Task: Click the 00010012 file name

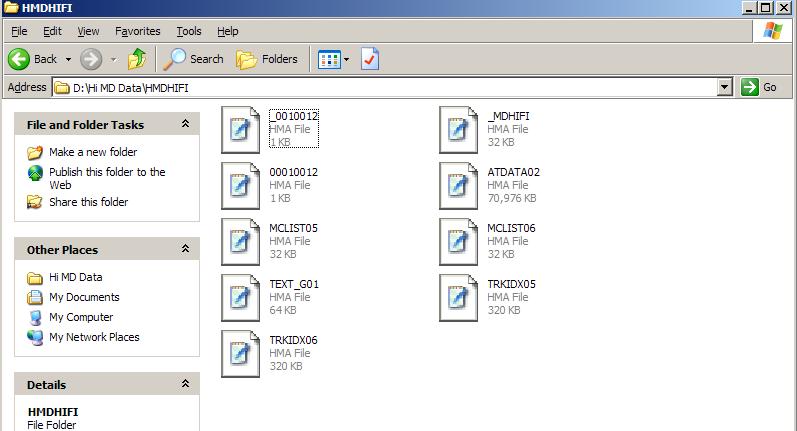Action: click(x=294, y=172)
